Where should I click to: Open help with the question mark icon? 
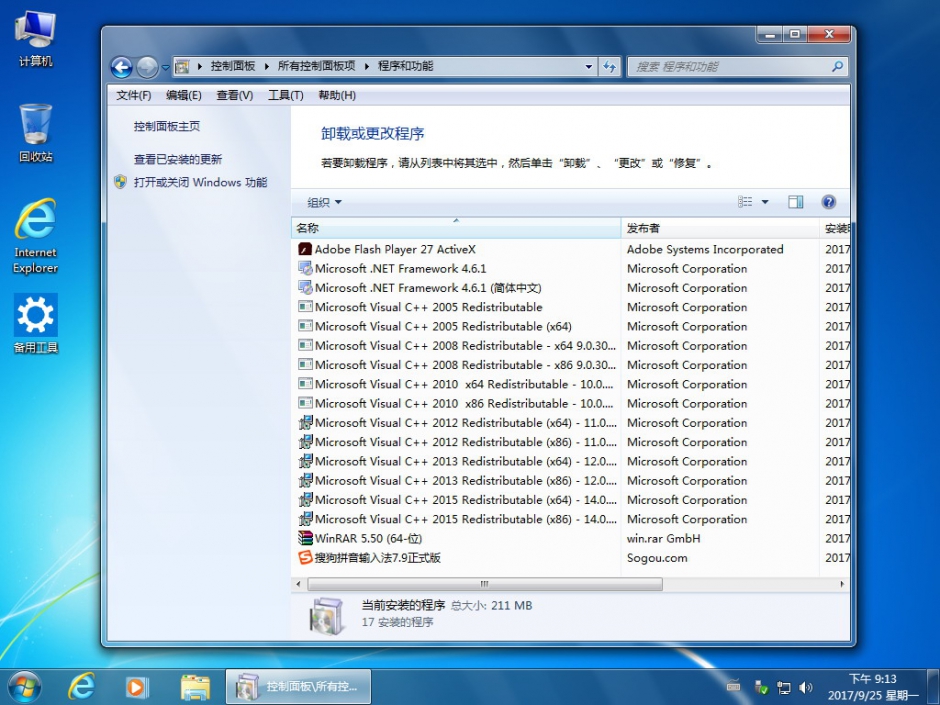[828, 202]
